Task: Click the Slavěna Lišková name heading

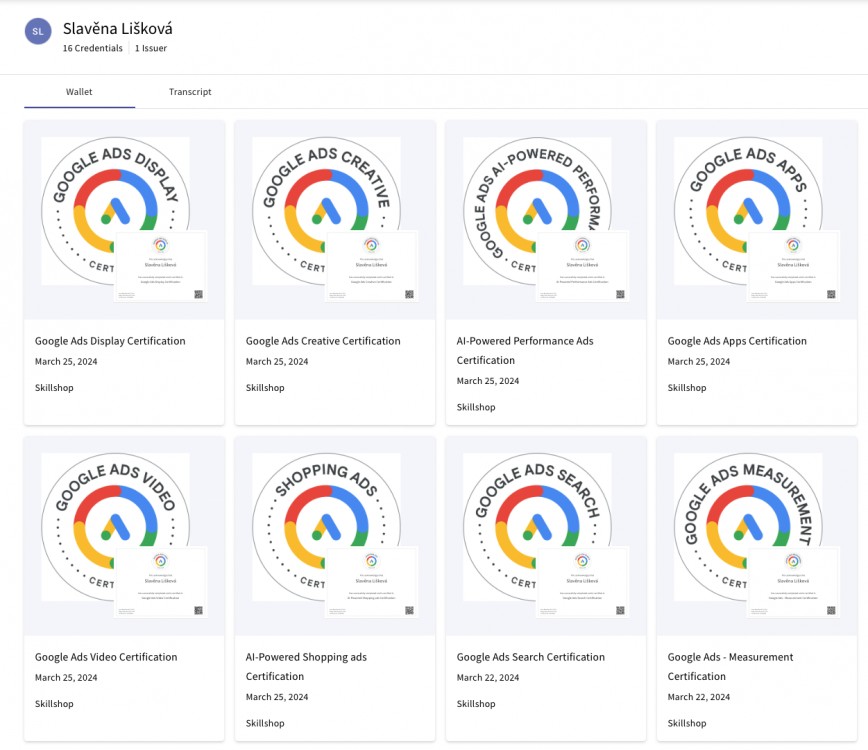Action: [x=117, y=28]
